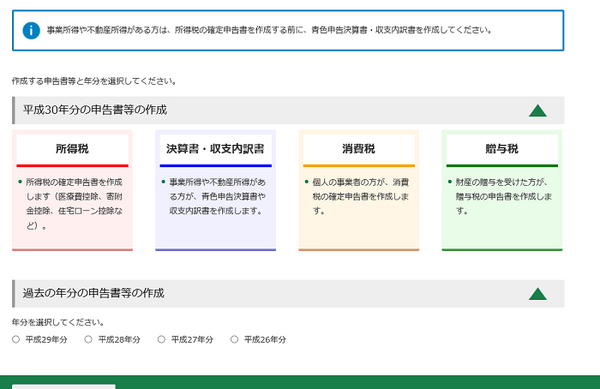This screenshot has height=389, width=600.
Task: Click the 過去の年分の申告書等の作成 heading text
Action: (93, 293)
